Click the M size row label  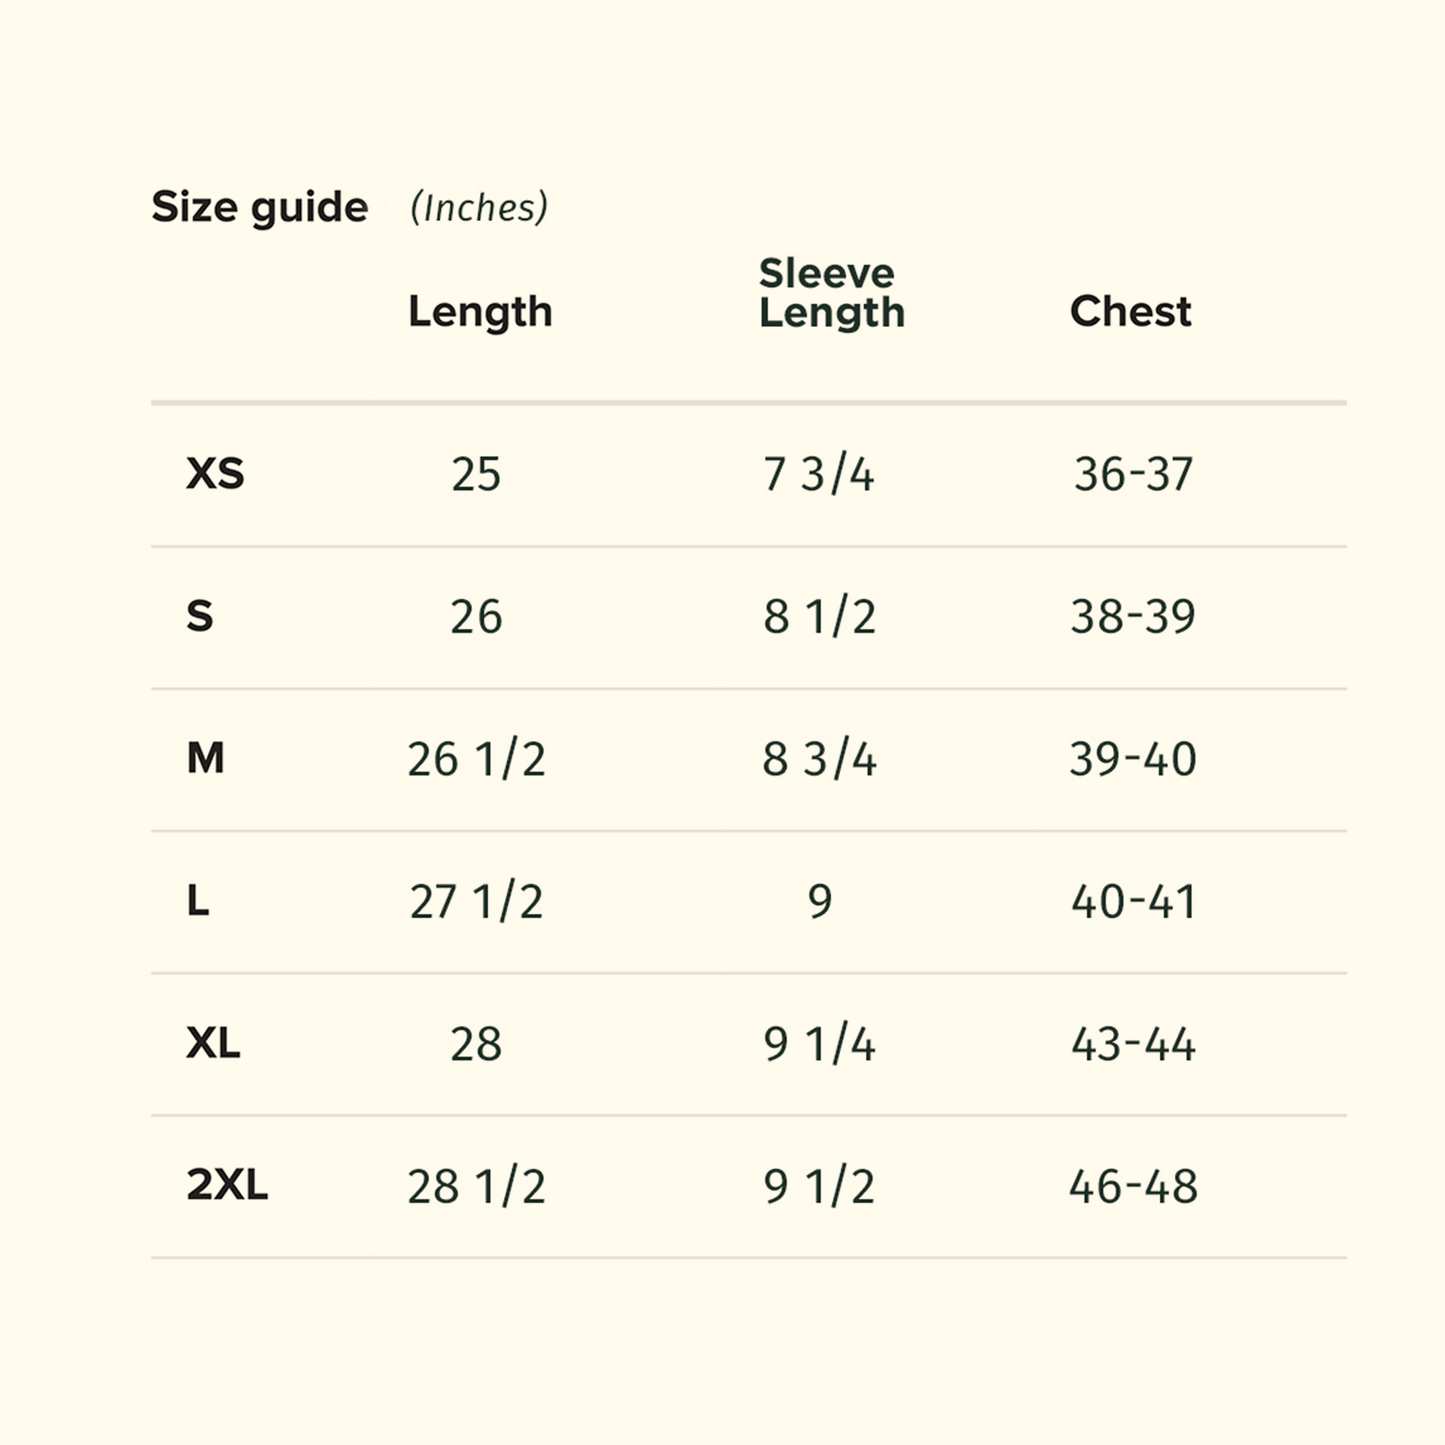[205, 759]
